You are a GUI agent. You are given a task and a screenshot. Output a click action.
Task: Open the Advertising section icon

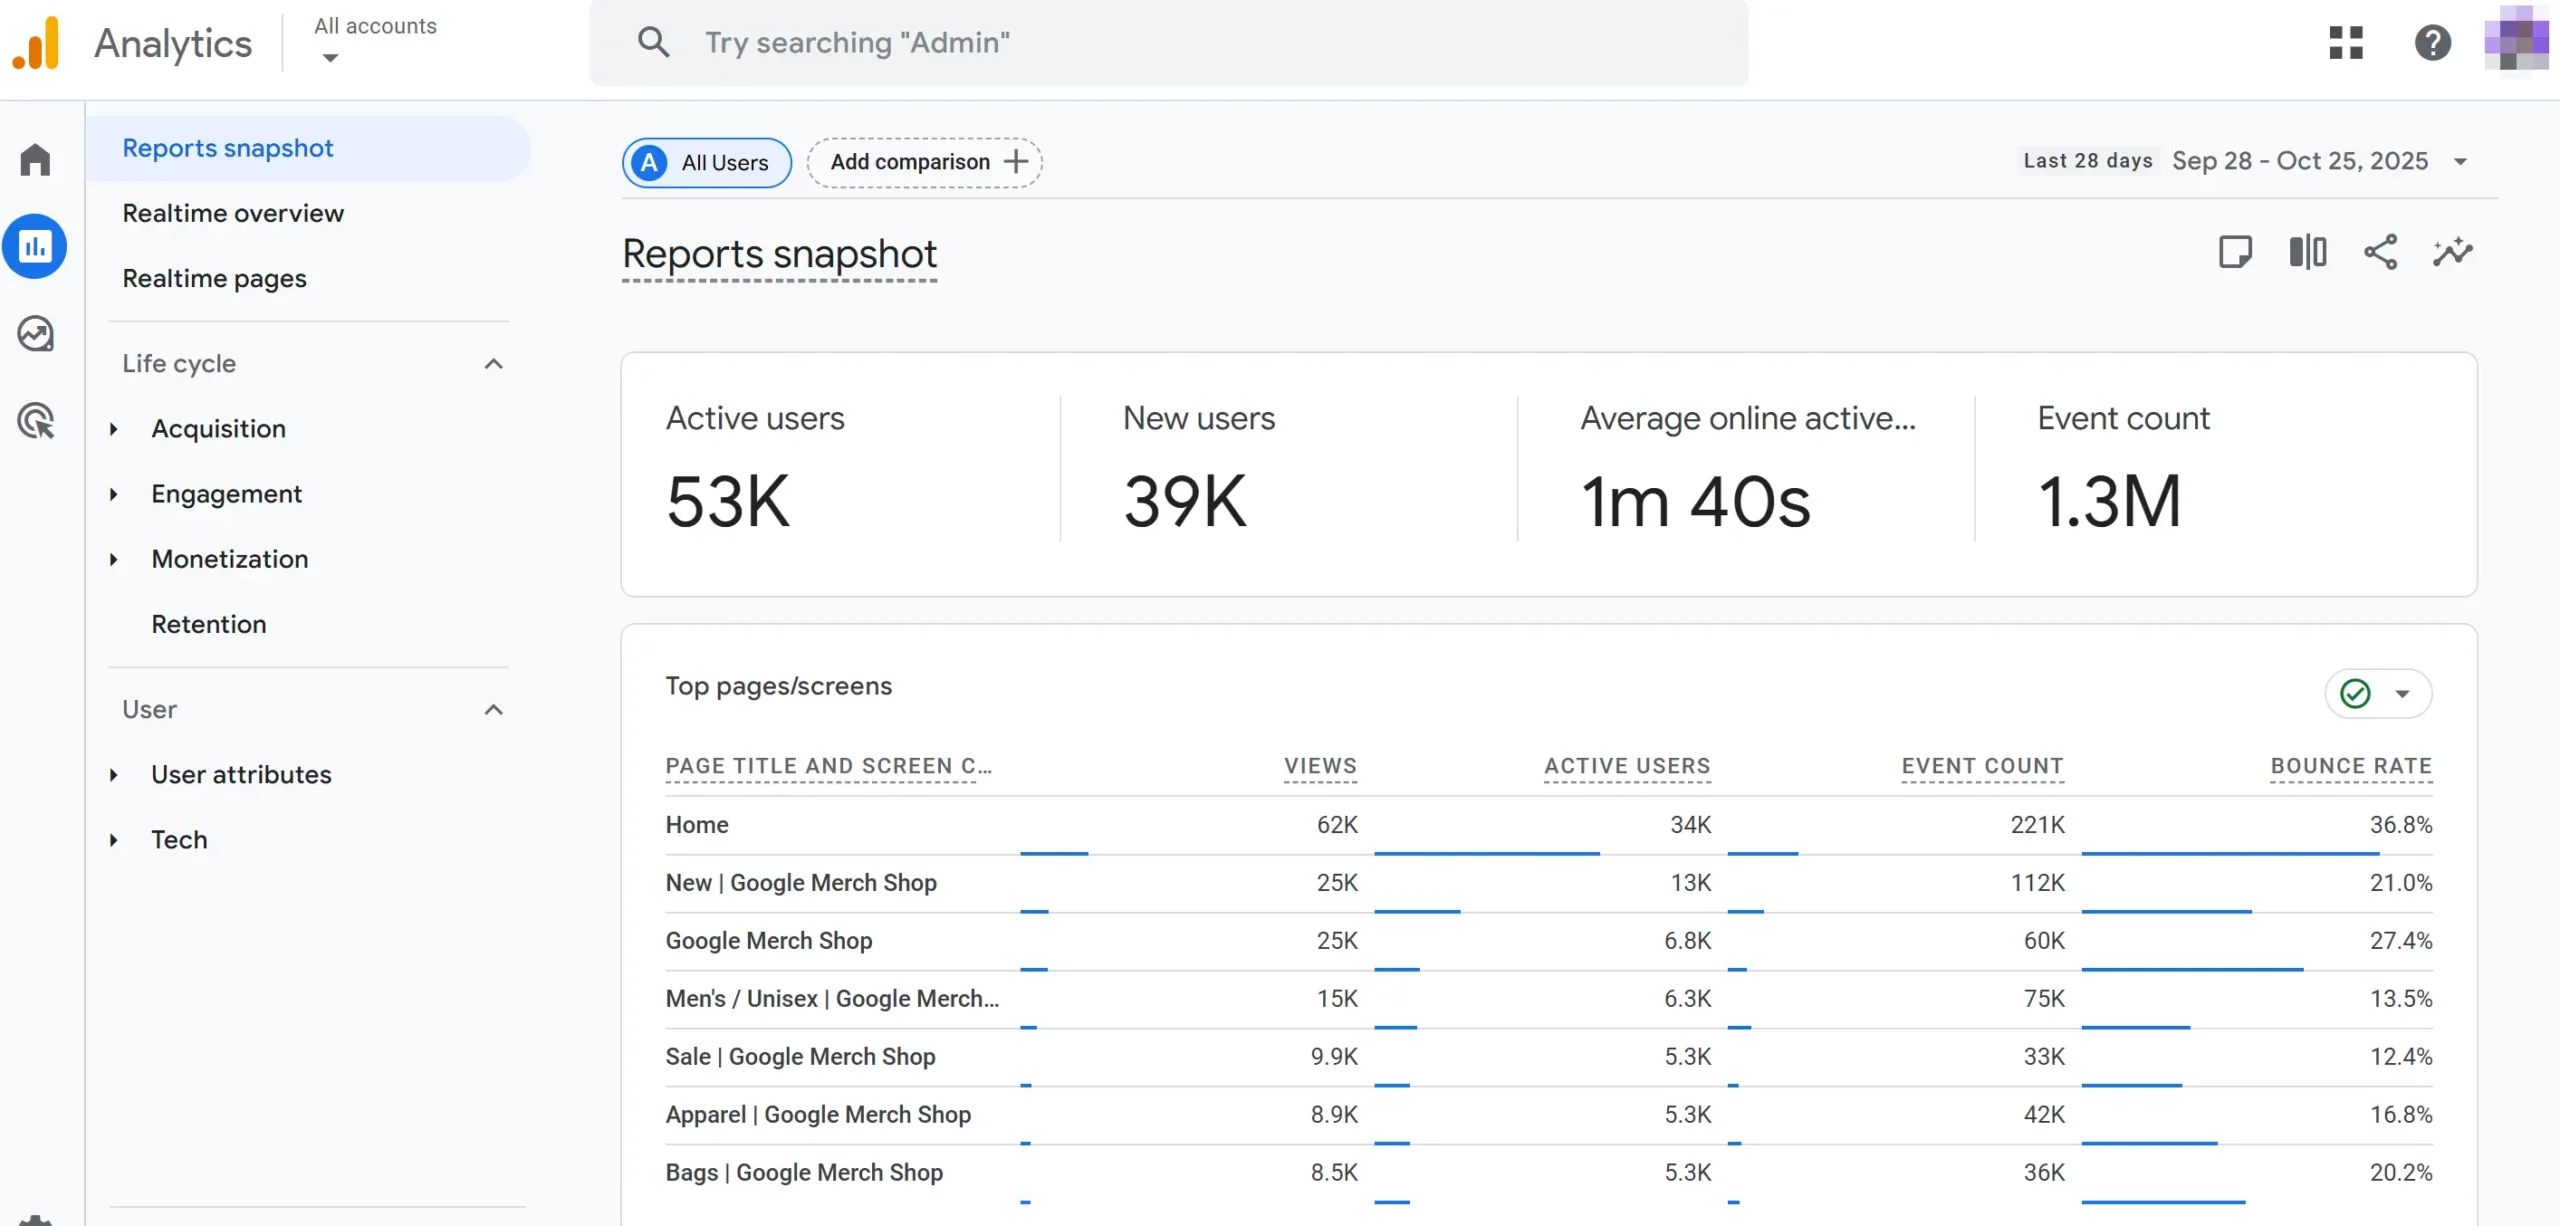(35, 421)
